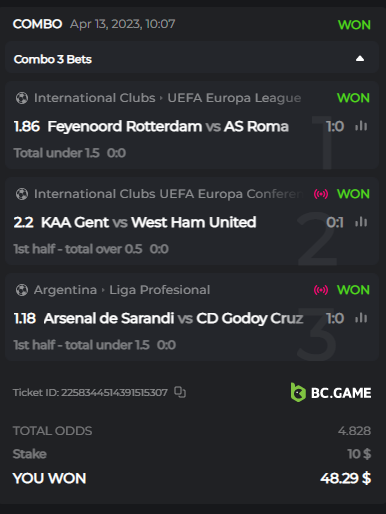The image size is (386, 514).
Task: Copy the Ticket ID with copy icon
Action: tap(180, 392)
